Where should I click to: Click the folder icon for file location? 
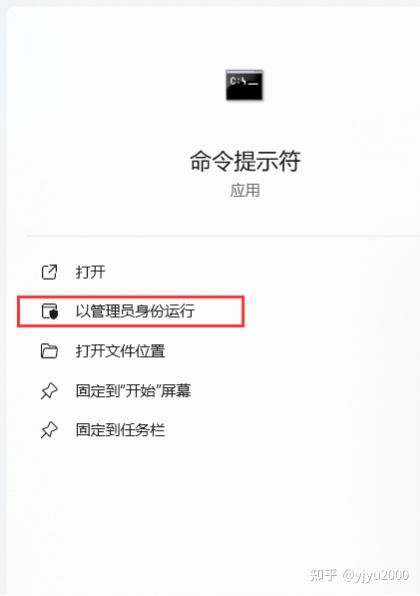[x=49, y=351]
